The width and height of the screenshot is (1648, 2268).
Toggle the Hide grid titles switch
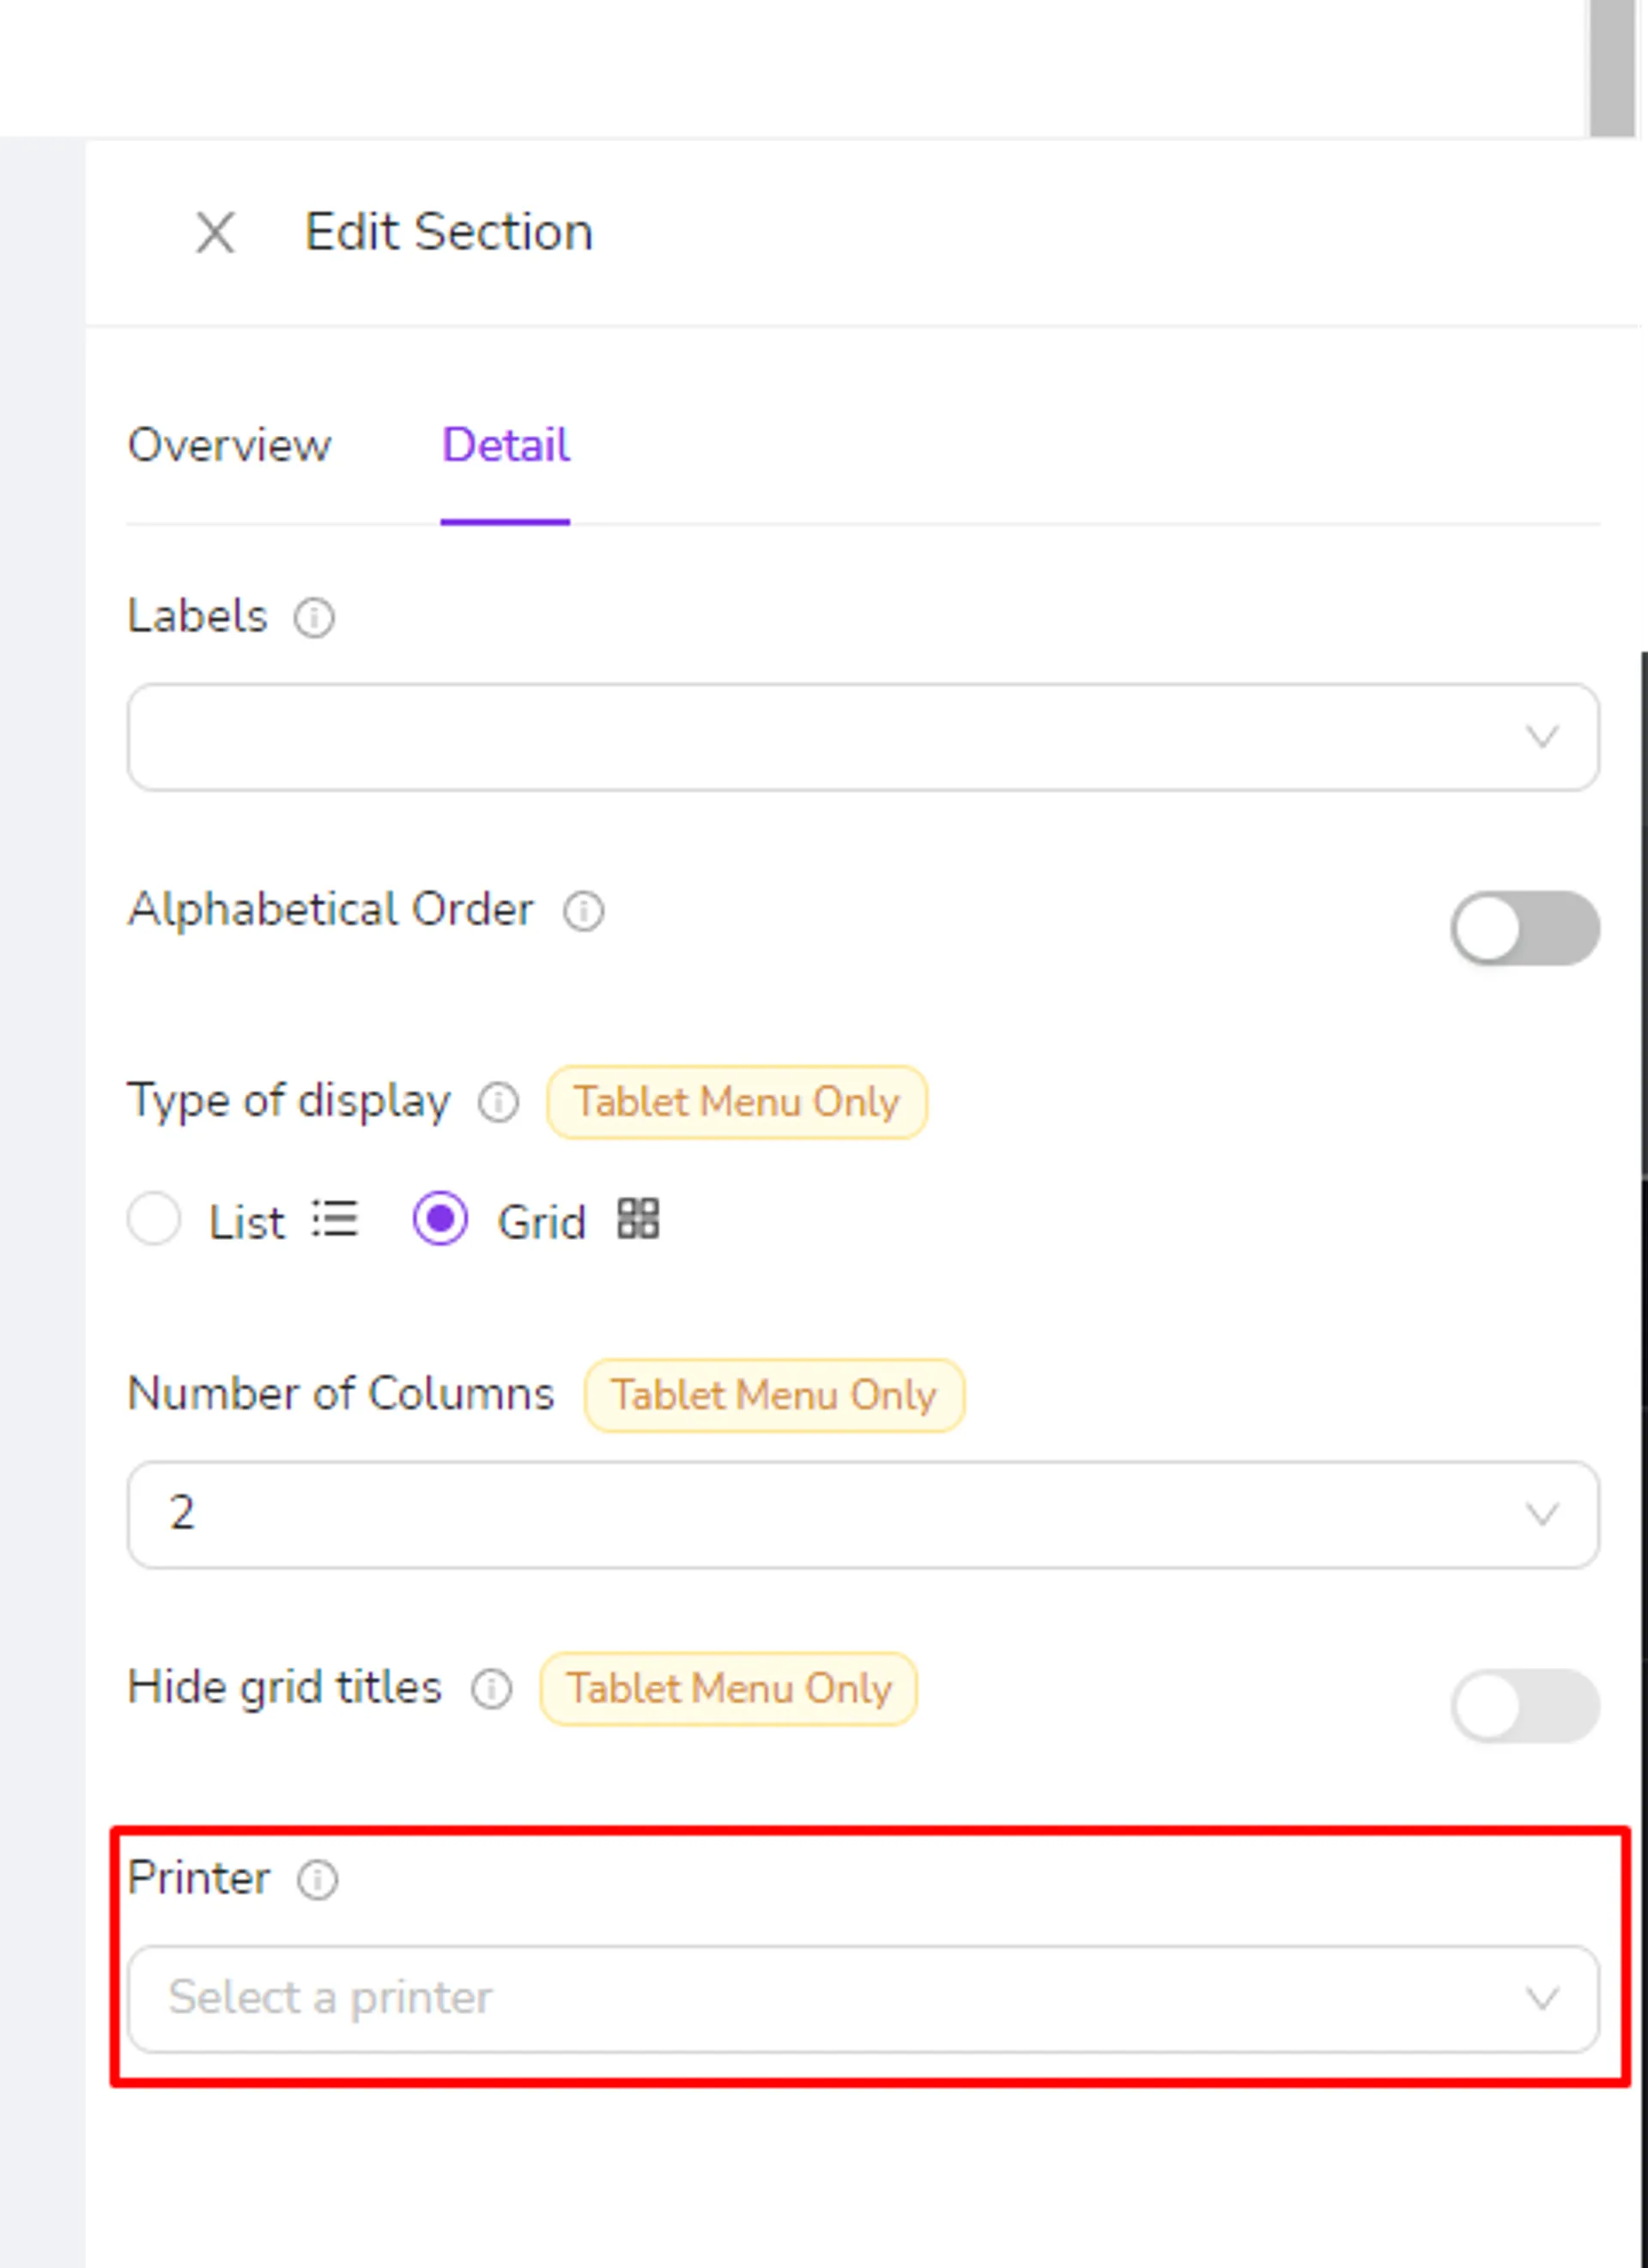click(1525, 1706)
